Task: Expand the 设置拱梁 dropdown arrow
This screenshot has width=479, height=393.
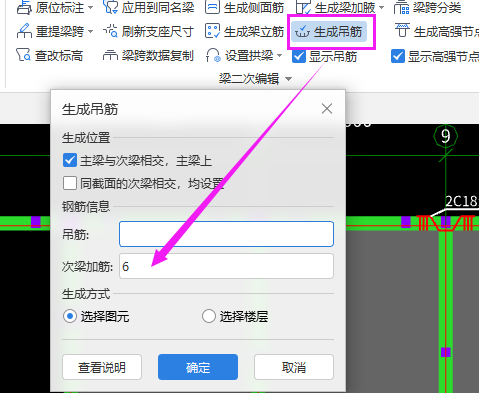Action: 279,56
